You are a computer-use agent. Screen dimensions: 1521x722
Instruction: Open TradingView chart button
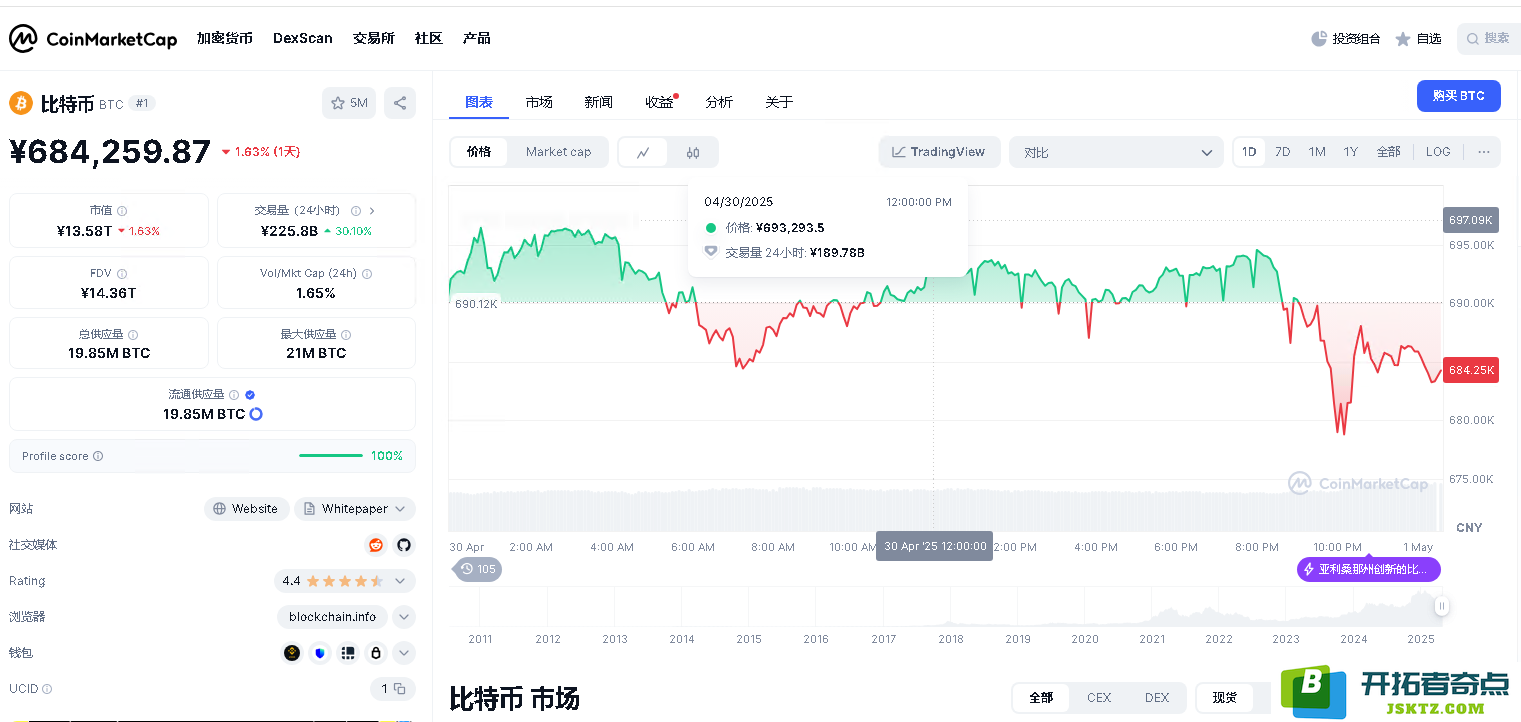pyautogui.click(x=939, y=152)
